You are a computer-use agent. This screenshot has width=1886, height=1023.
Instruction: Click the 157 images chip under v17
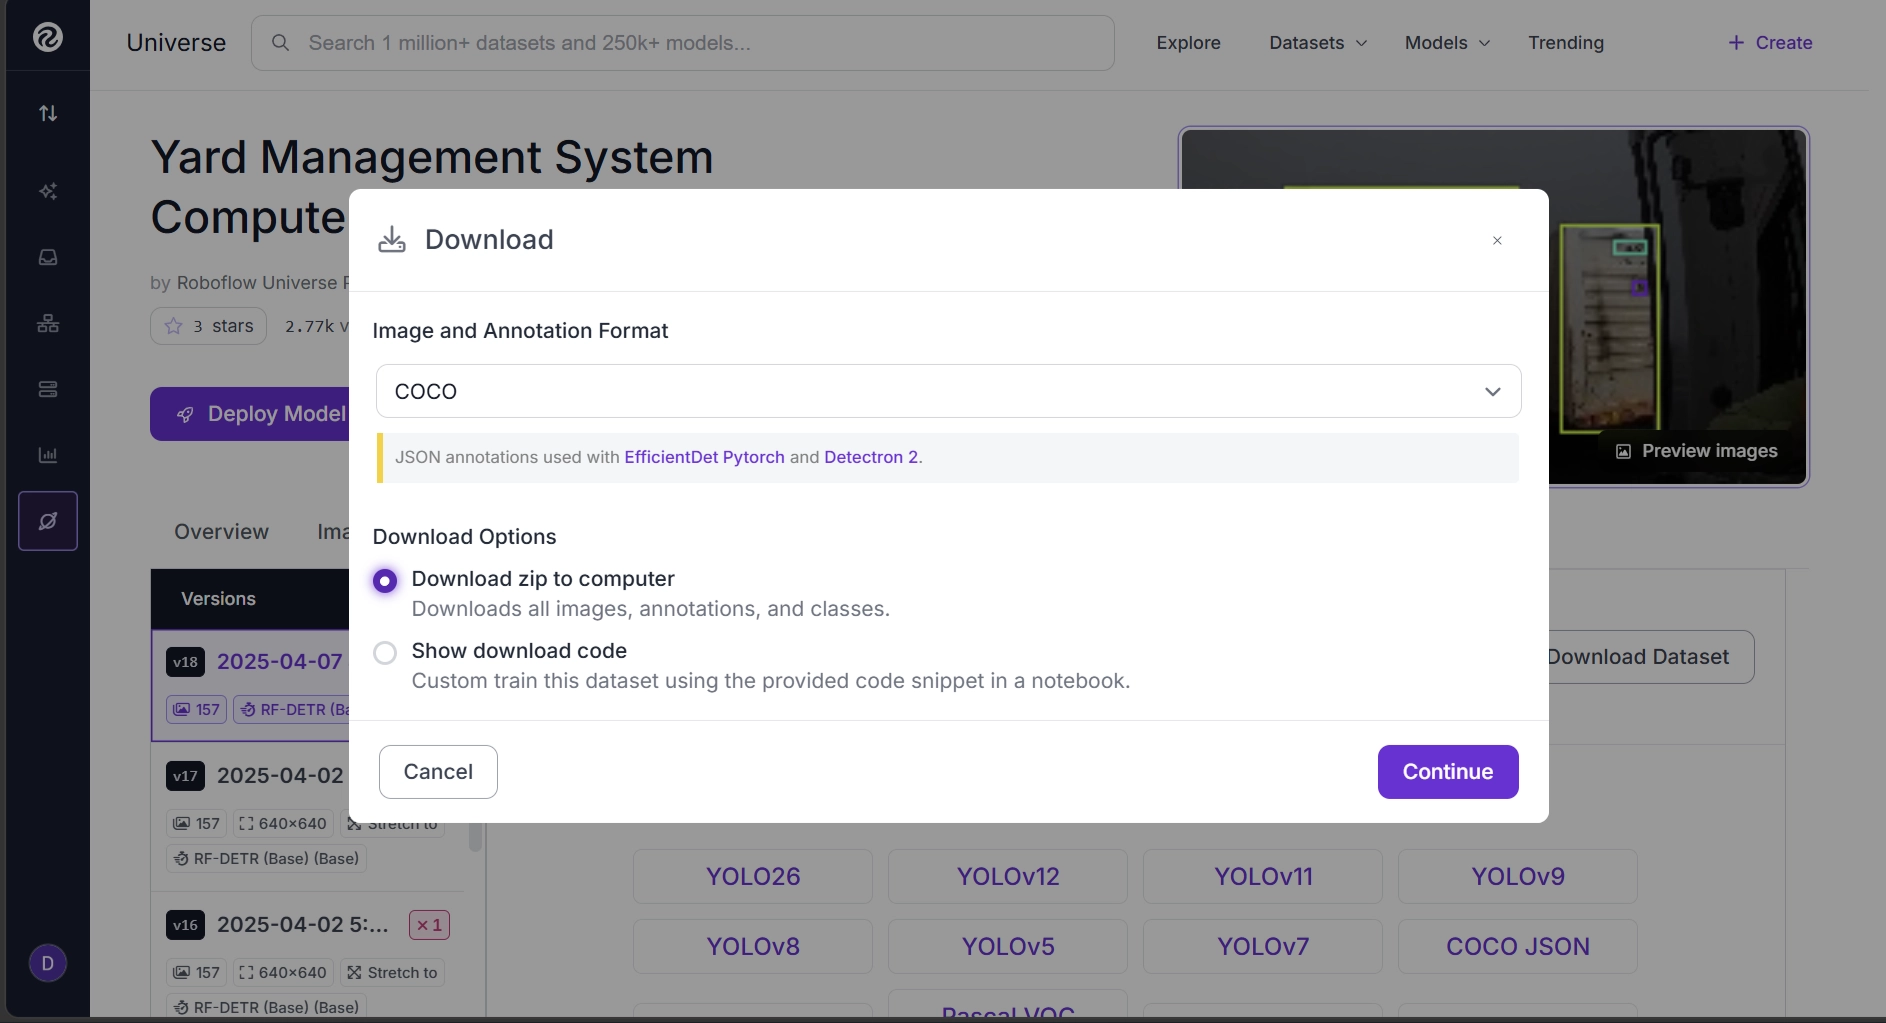(197, 824)
